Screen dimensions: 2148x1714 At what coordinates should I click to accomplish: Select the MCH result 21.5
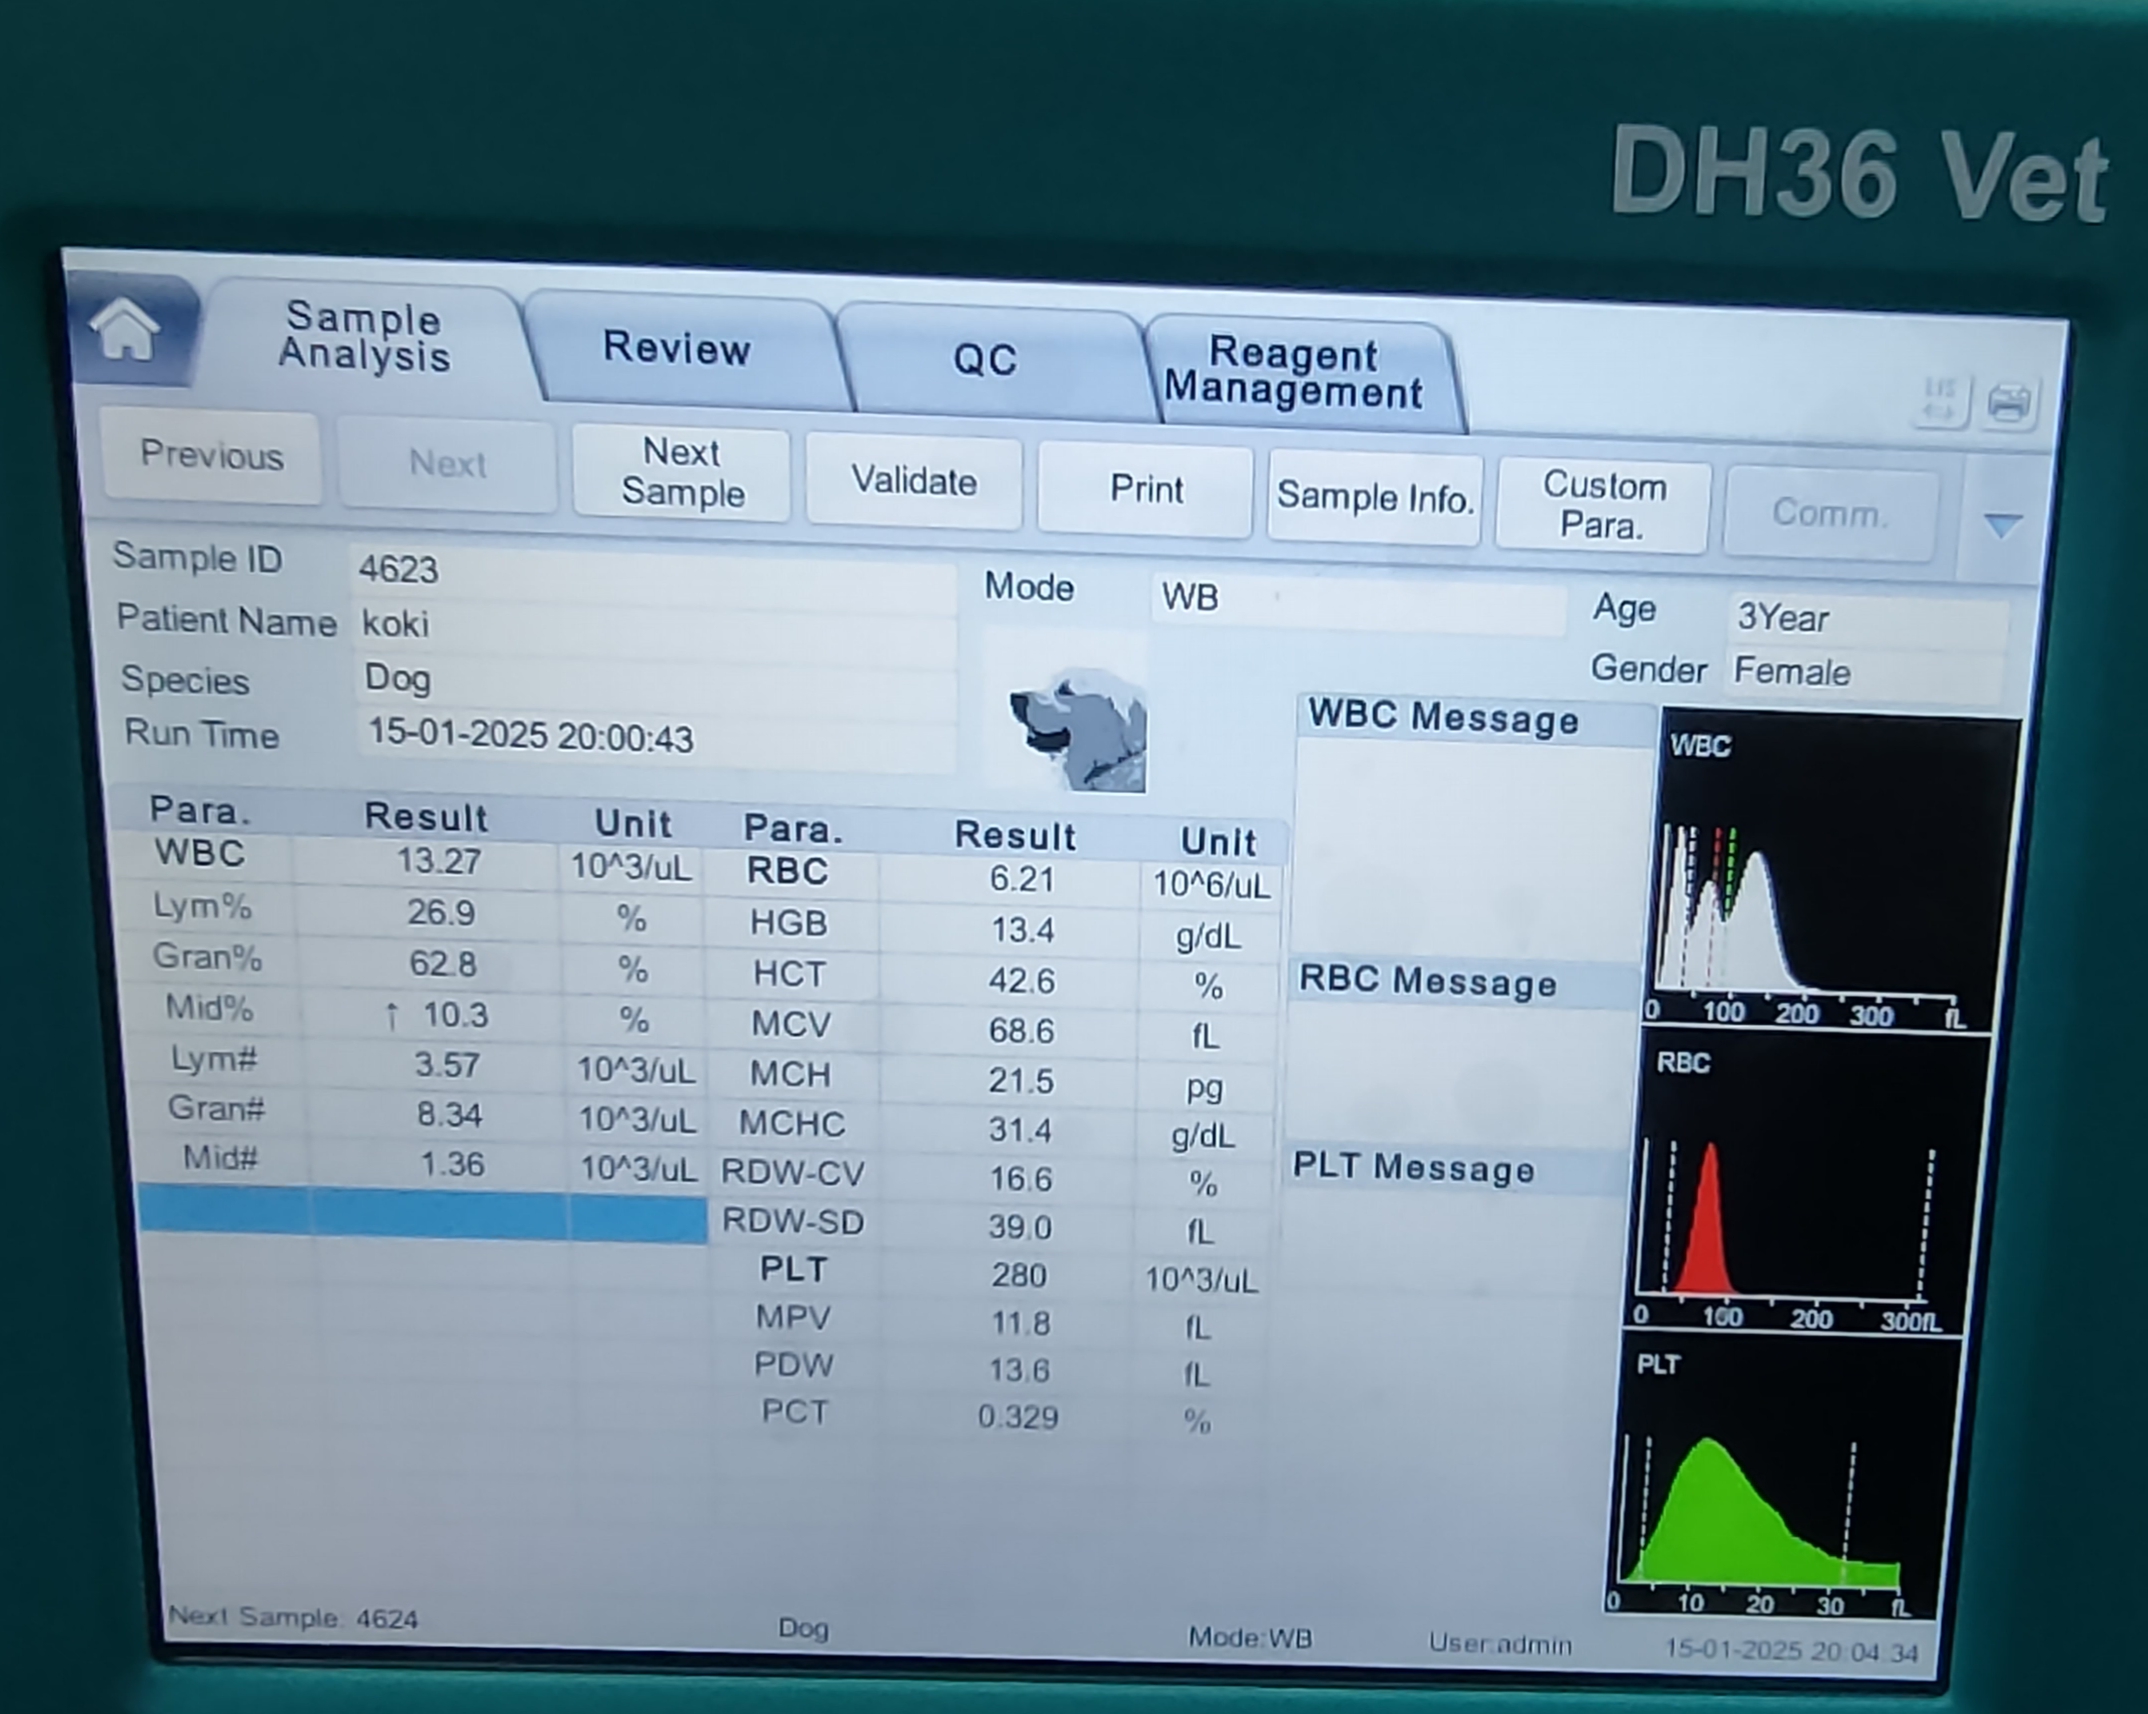[1021, 1081]
